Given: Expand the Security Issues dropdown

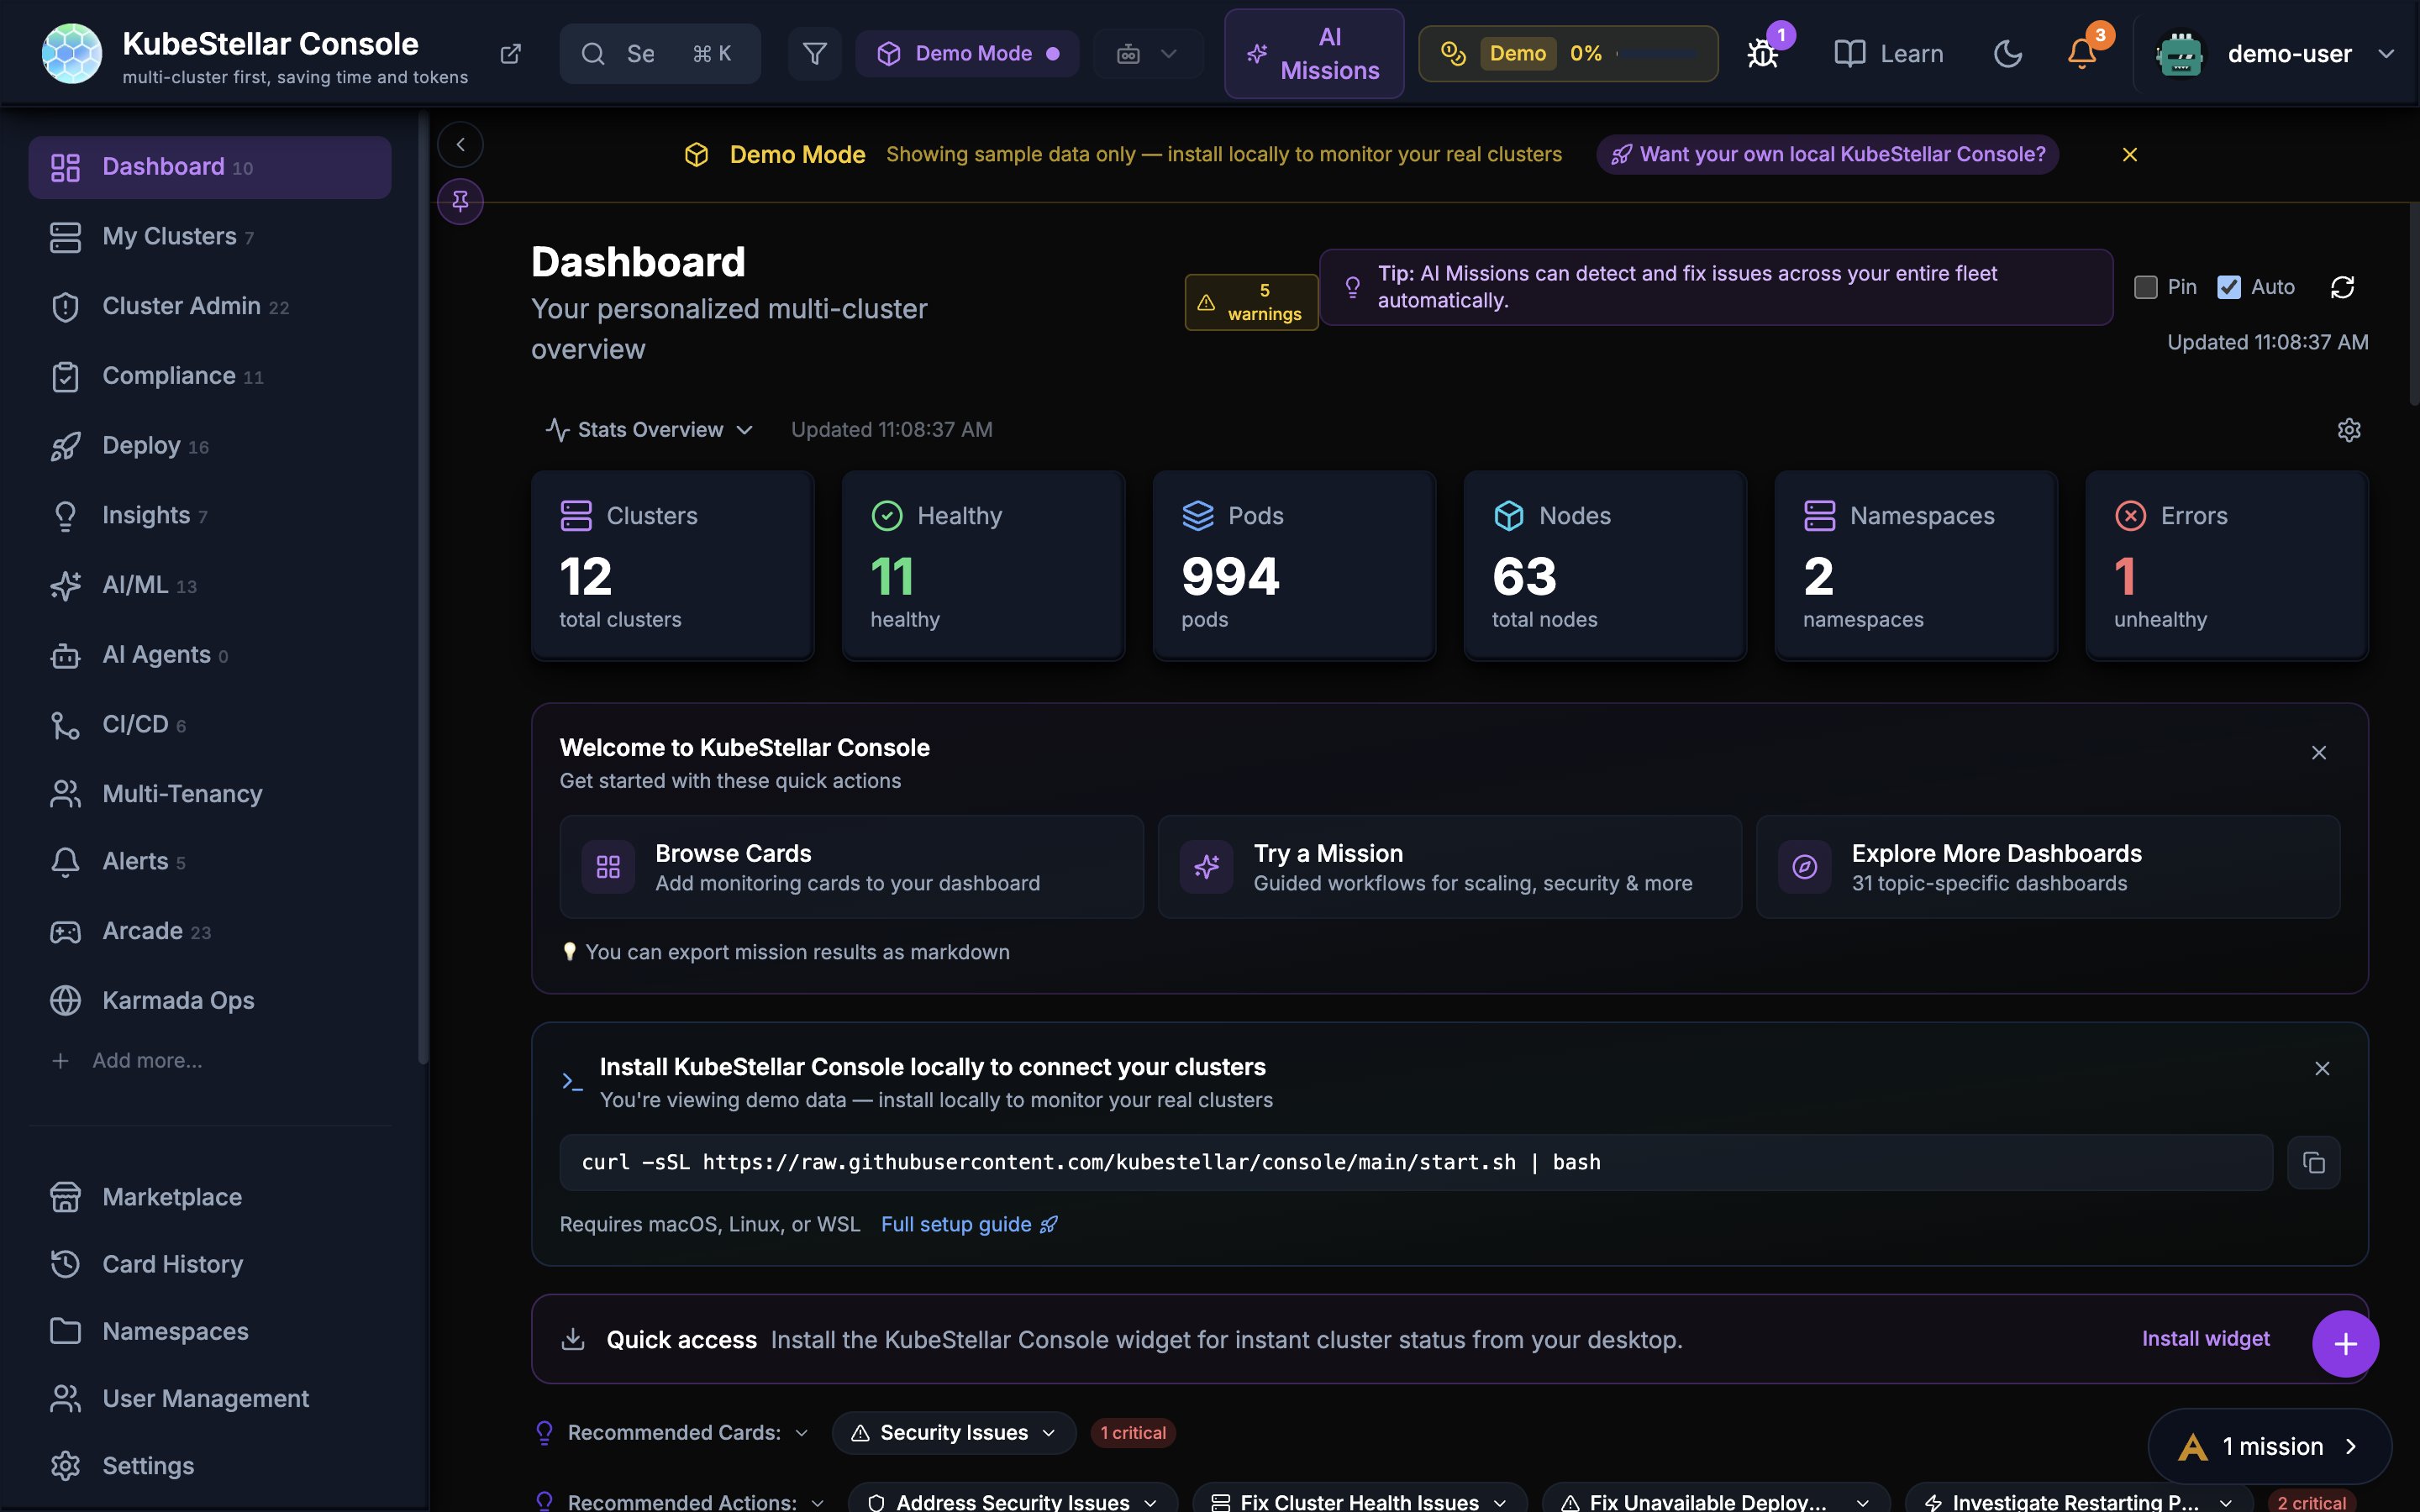Looking at the screenshot, I should [x=954, y=1433].
